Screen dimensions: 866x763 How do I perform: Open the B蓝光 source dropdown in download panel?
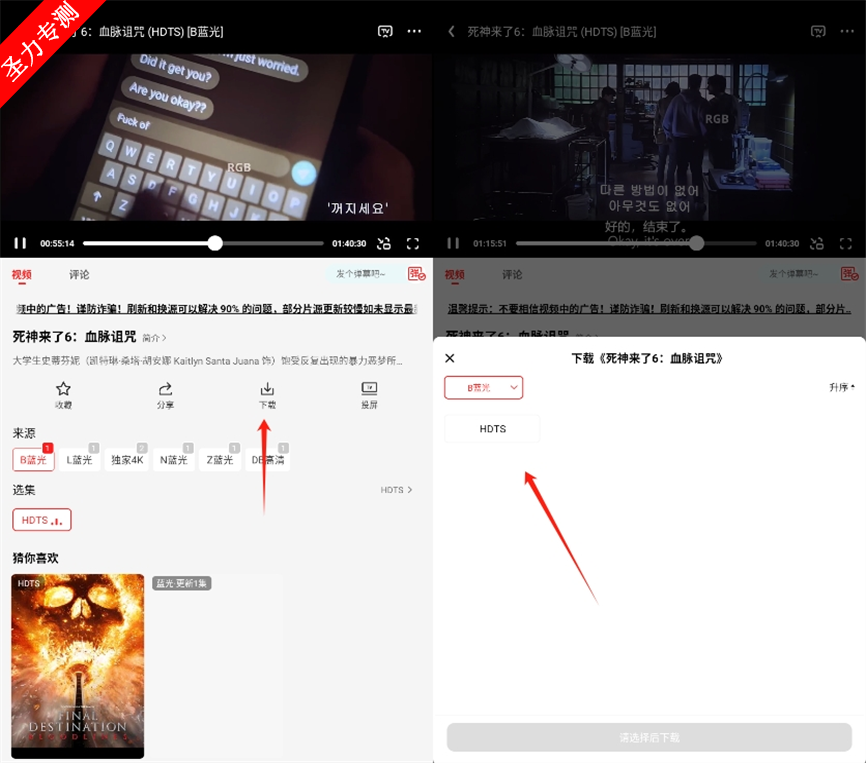[x=483, y=388]
